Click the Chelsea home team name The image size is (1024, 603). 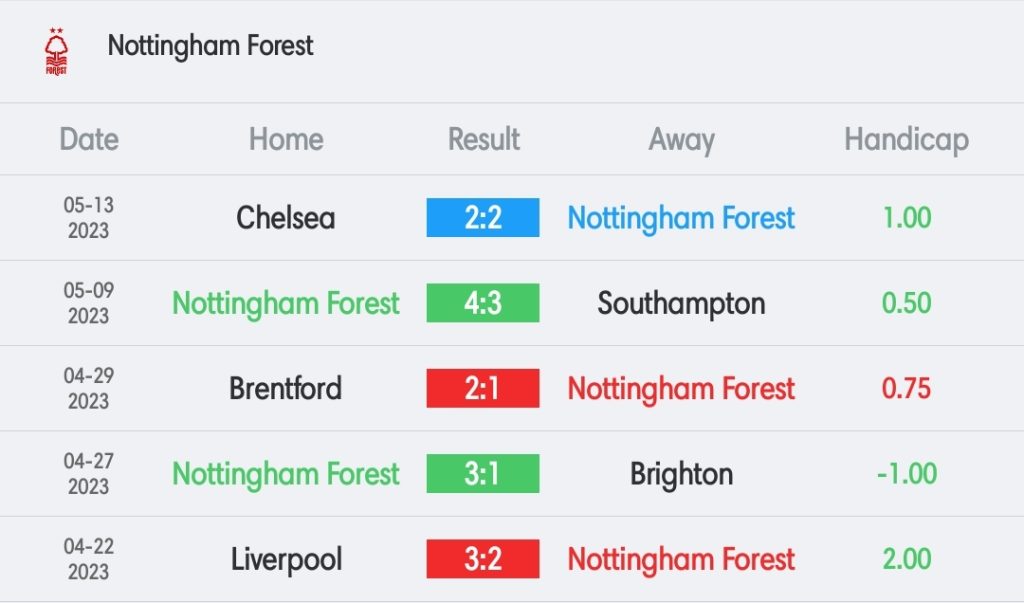click(285, 218)
